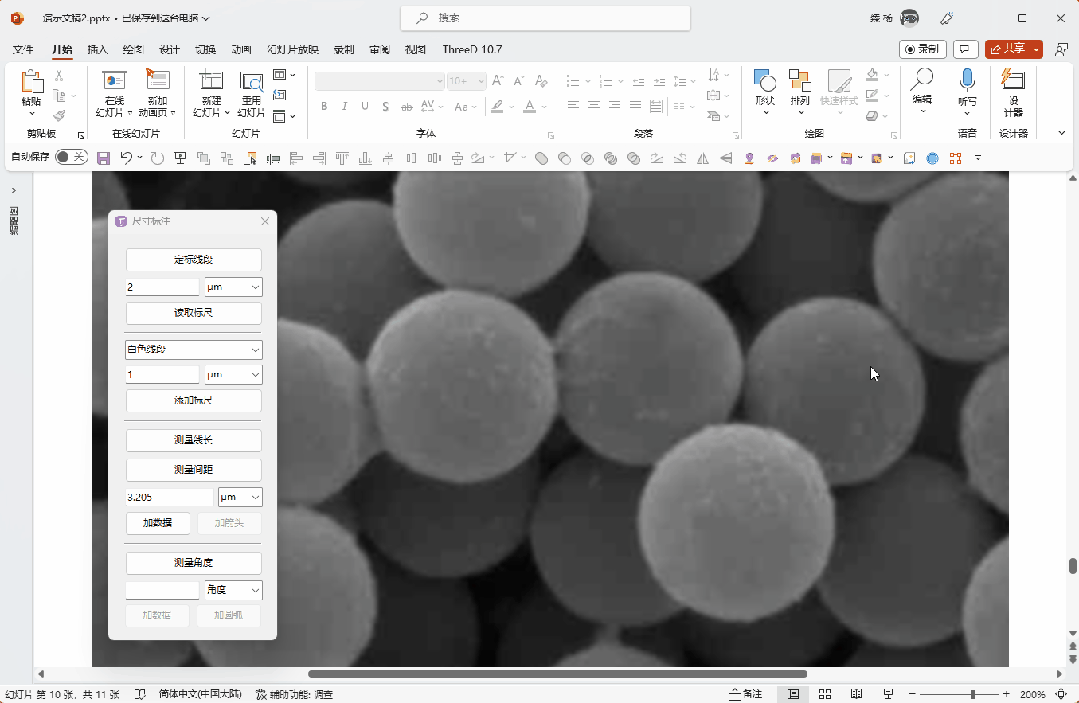This screenshot has width=1079, height=703.
Task: Click the Flip Horizontal triangles icon
Action: pos(703,159)
